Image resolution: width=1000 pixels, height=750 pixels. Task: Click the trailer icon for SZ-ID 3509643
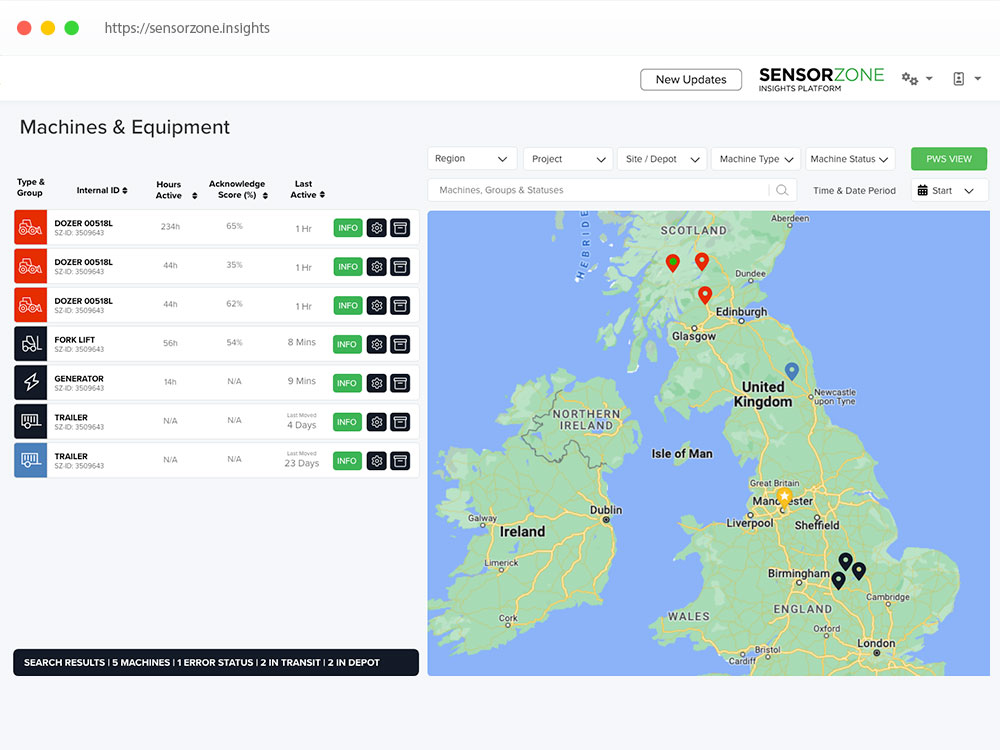click(x=30, y=421)
